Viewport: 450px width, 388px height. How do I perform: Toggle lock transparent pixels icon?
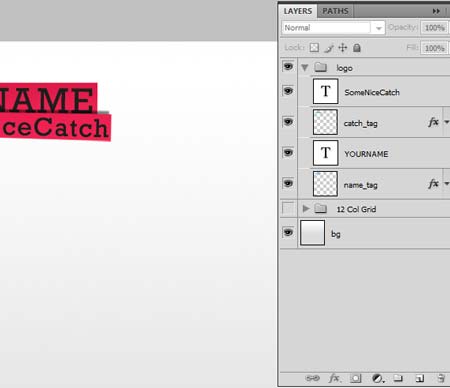click(314, 48)
